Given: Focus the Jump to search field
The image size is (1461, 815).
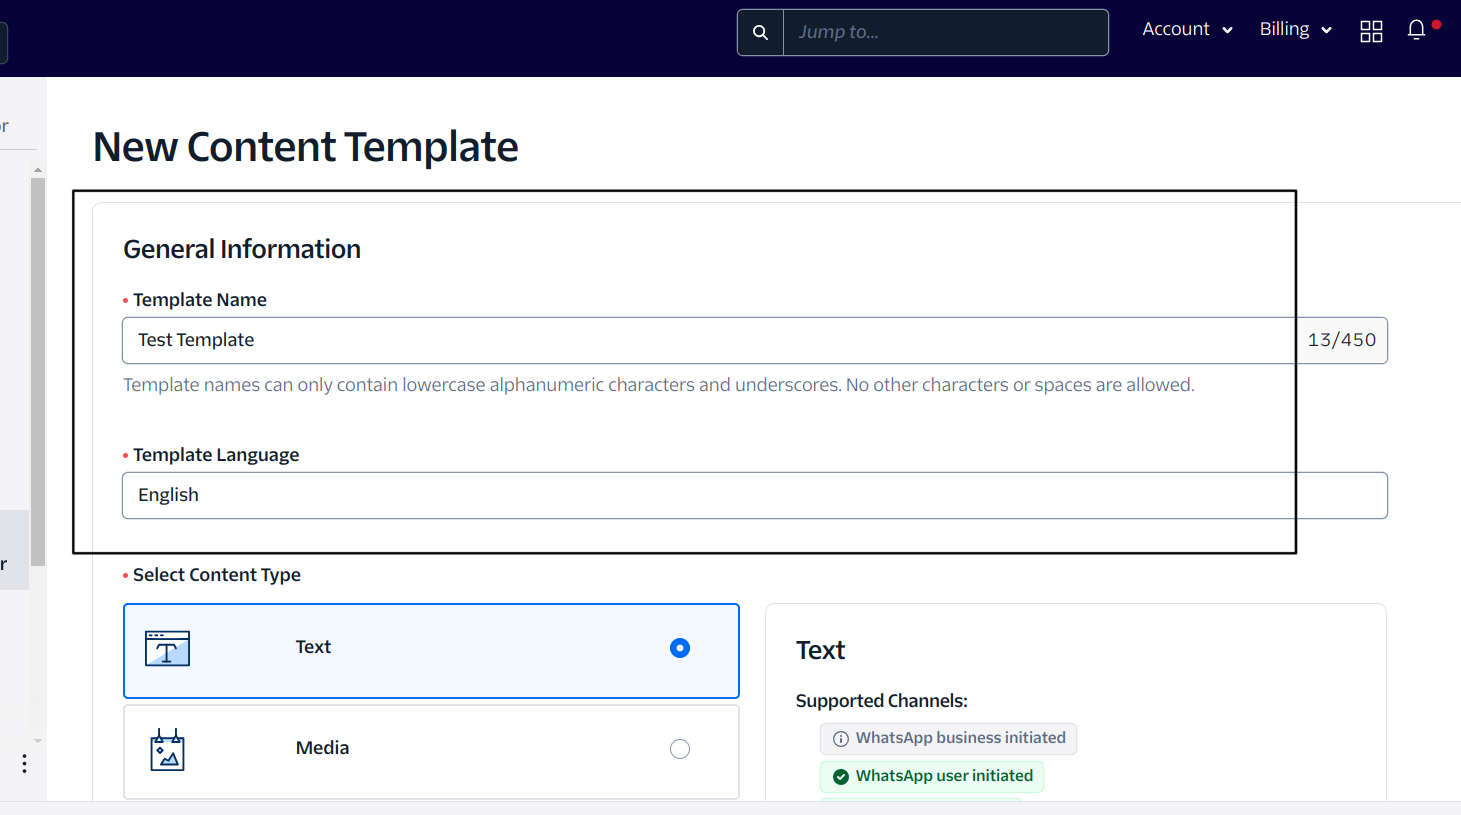Looking at the screenshot, I should click(945, 32).
